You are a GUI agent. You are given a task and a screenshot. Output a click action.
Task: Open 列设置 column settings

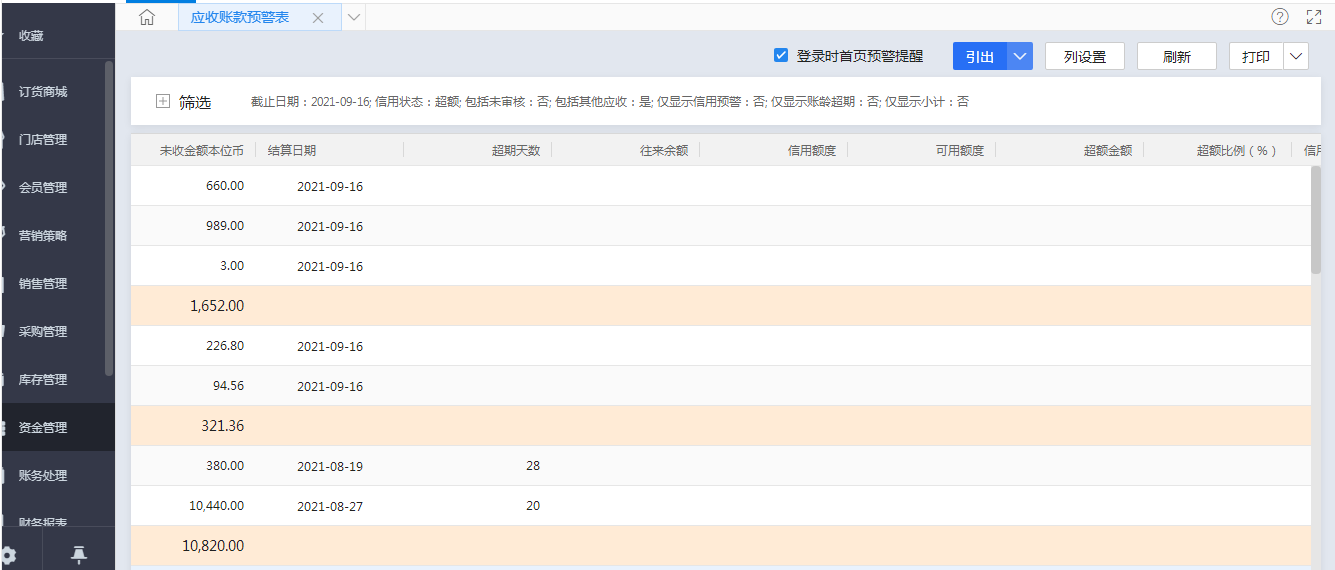coord(1085,57)
